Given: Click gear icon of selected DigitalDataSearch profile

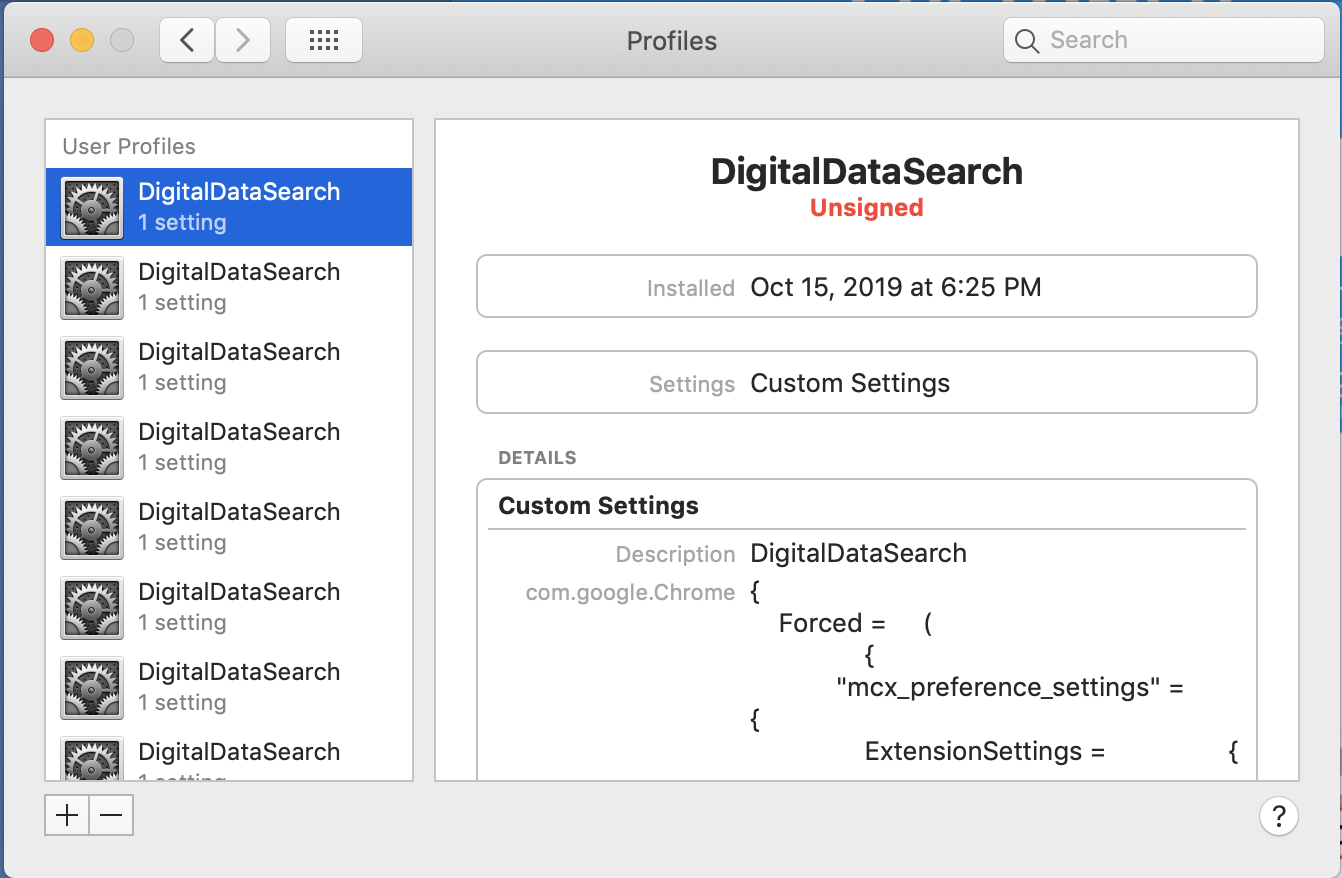Looking at the screenshot, I should tap(92, 207).
